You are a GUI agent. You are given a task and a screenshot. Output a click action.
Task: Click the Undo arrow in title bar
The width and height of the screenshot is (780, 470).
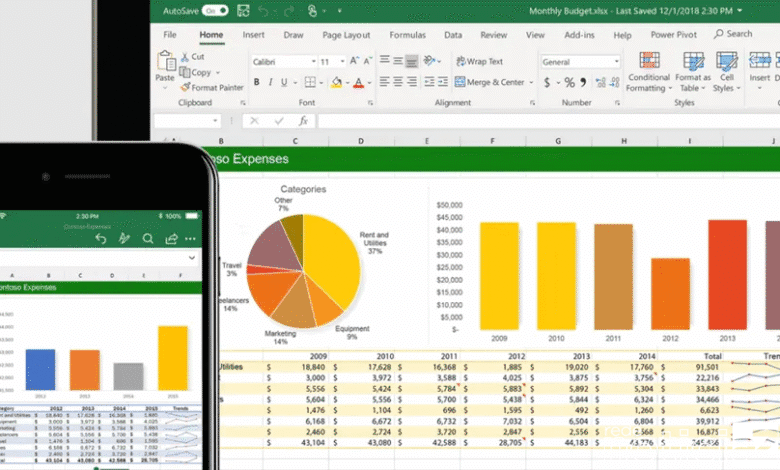(264, 11)
